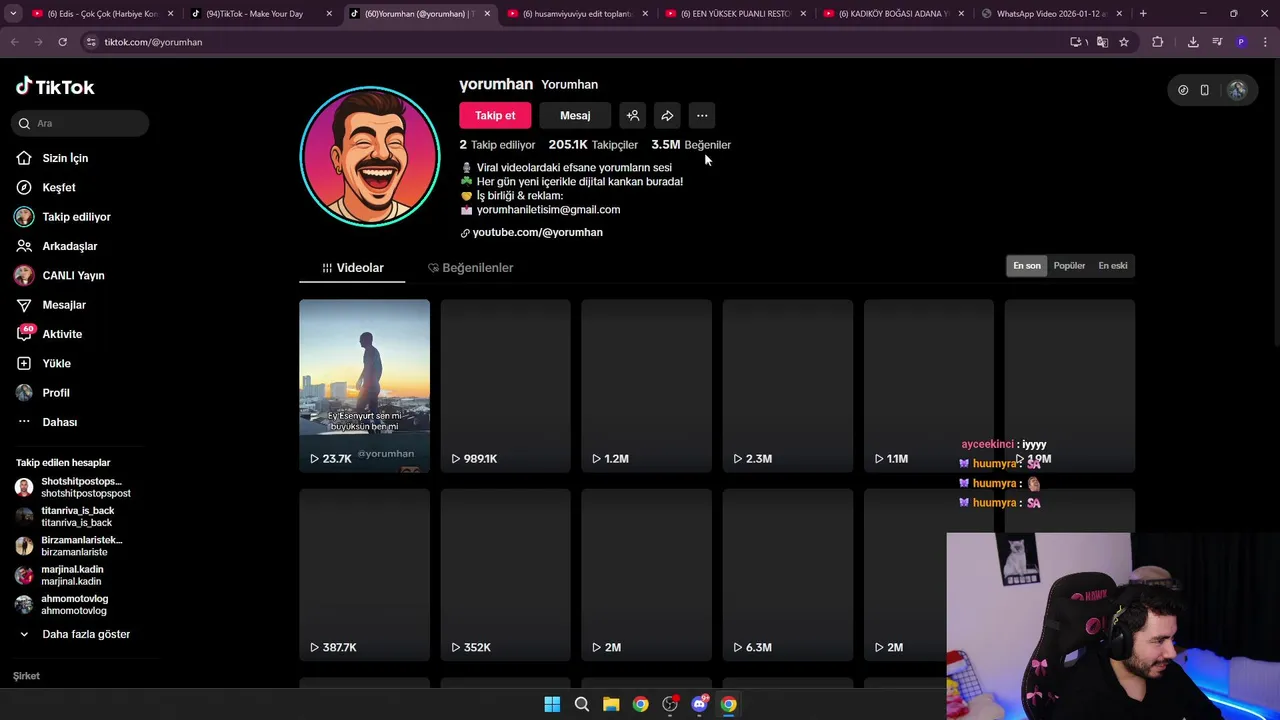
Task: Open the video with 387.7K views
Action: 364,575
